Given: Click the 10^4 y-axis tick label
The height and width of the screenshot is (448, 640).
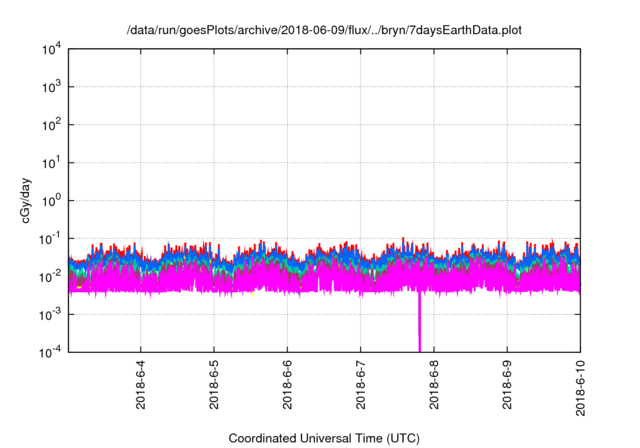Looking at the screenshot, I should pos(51,49).
